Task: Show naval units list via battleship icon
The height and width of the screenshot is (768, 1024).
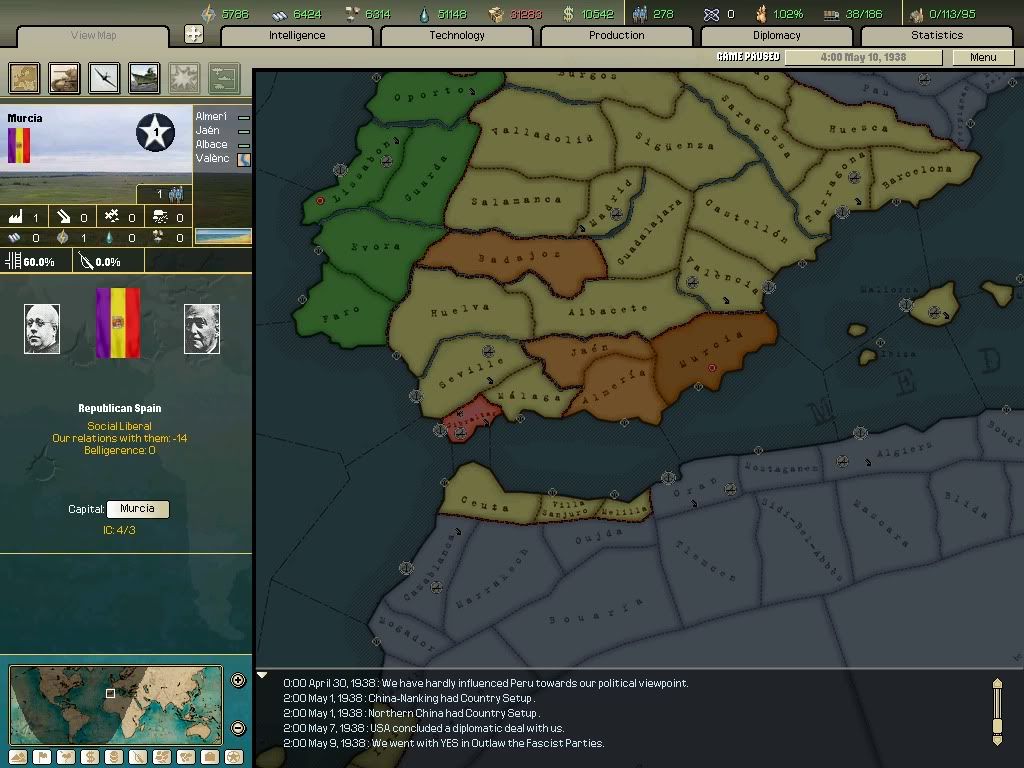Action: pos(144,78)
